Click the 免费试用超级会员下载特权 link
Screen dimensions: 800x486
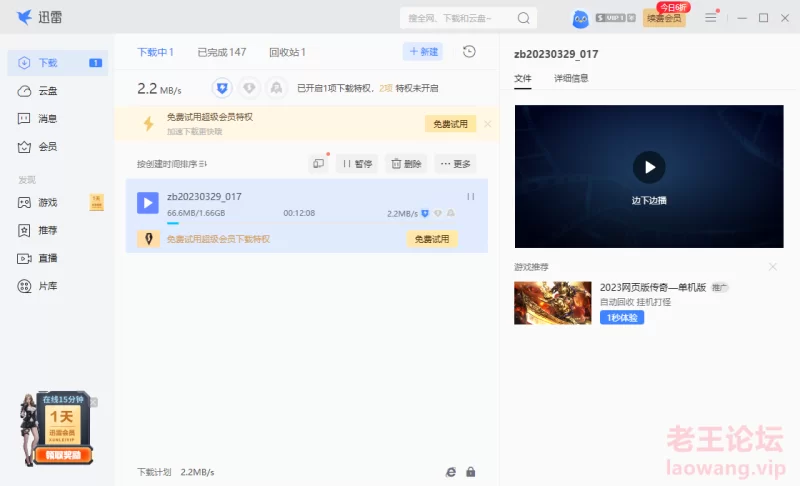click(x=218, y=239)
